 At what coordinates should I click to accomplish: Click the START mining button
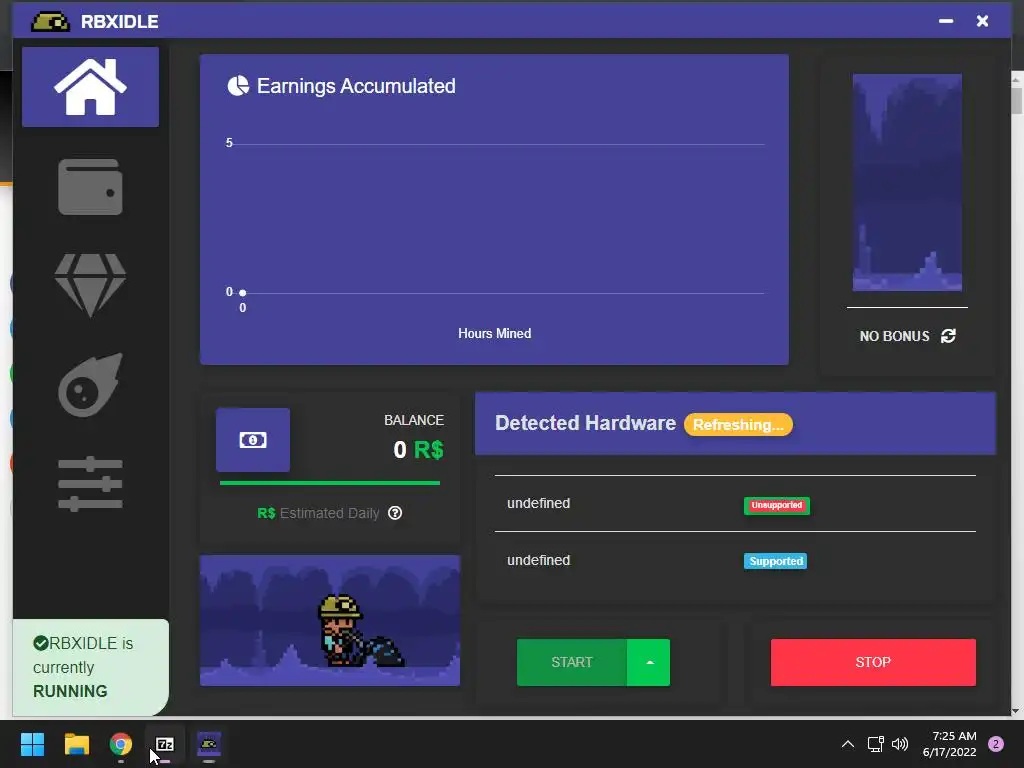coord(571,662)
